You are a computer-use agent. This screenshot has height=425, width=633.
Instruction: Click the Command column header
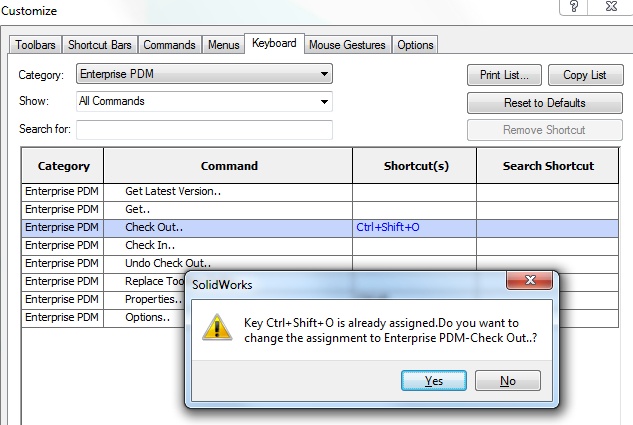click(228, 166)
